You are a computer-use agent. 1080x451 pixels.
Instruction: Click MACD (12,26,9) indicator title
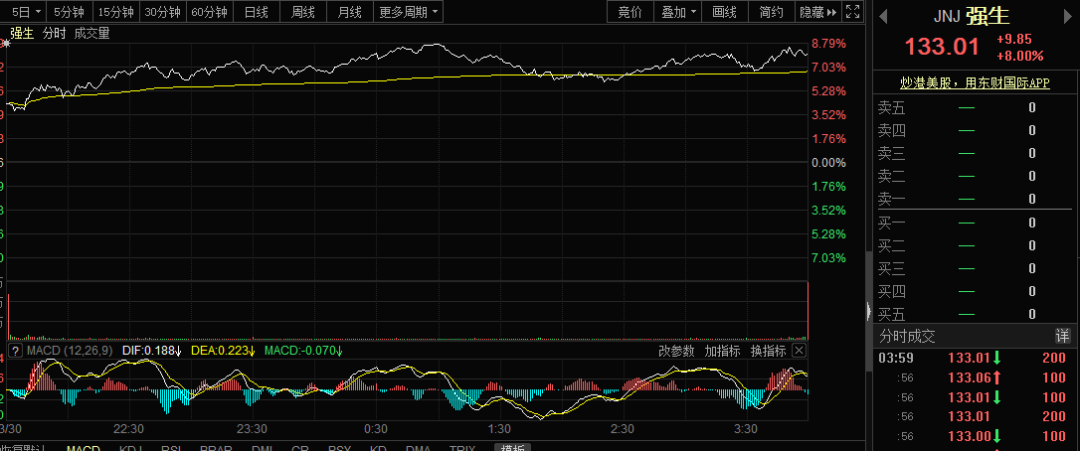[70, 350]
